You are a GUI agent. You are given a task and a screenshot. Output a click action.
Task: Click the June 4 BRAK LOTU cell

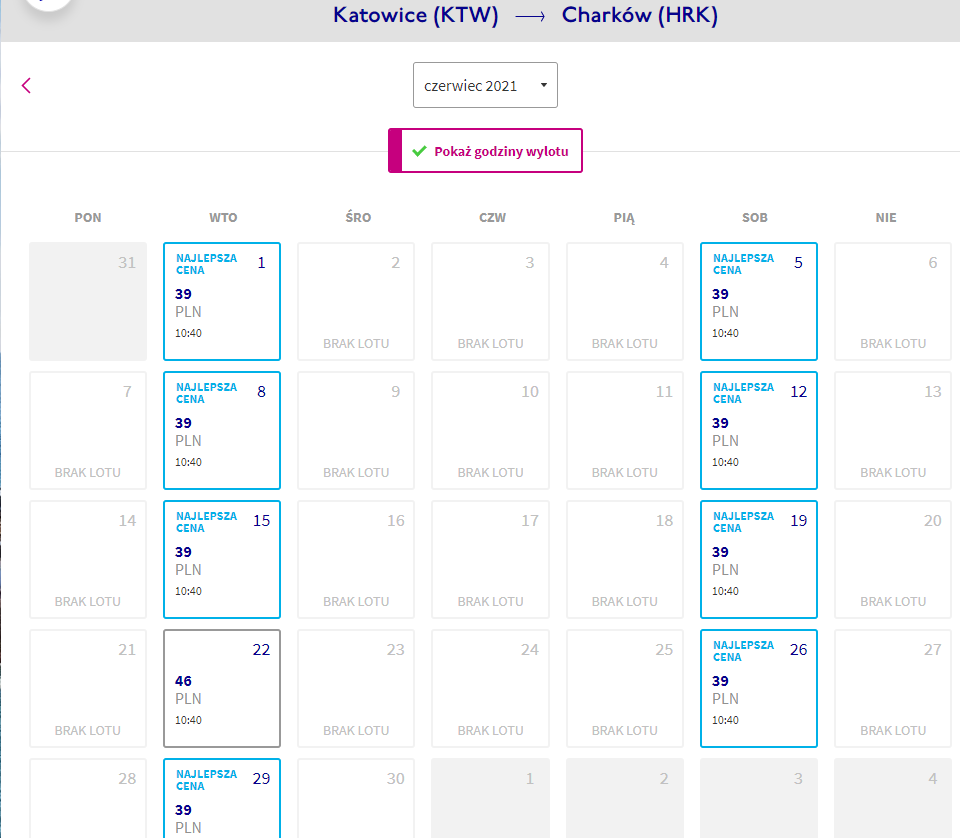point(624,301)
